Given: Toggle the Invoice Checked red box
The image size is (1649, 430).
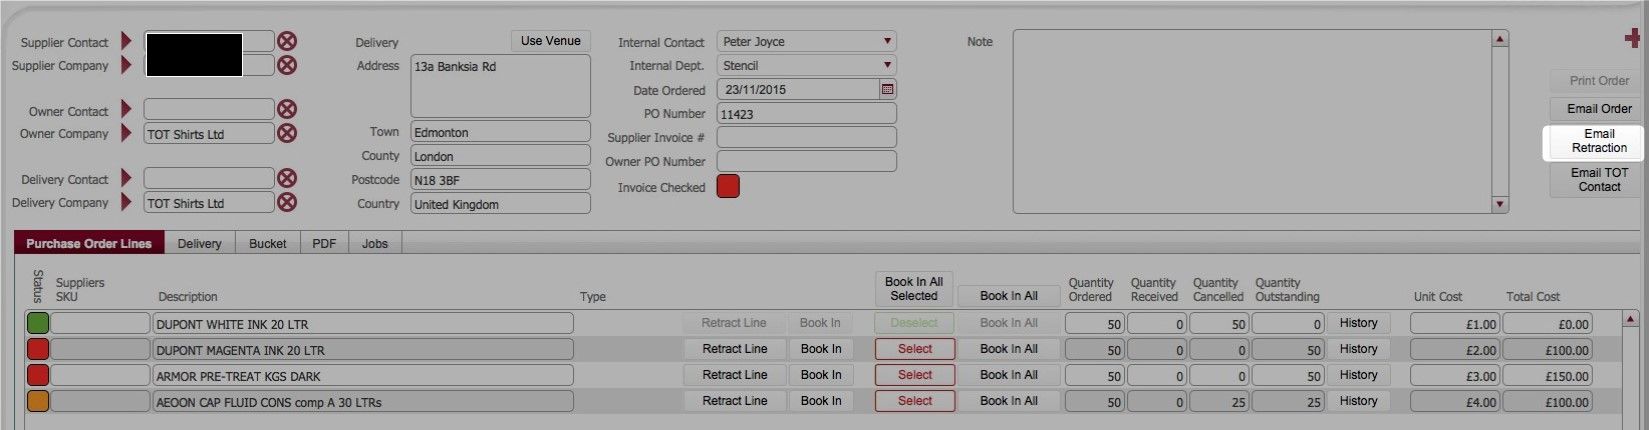Looking at the screenshot, I should tap(728, 186).
